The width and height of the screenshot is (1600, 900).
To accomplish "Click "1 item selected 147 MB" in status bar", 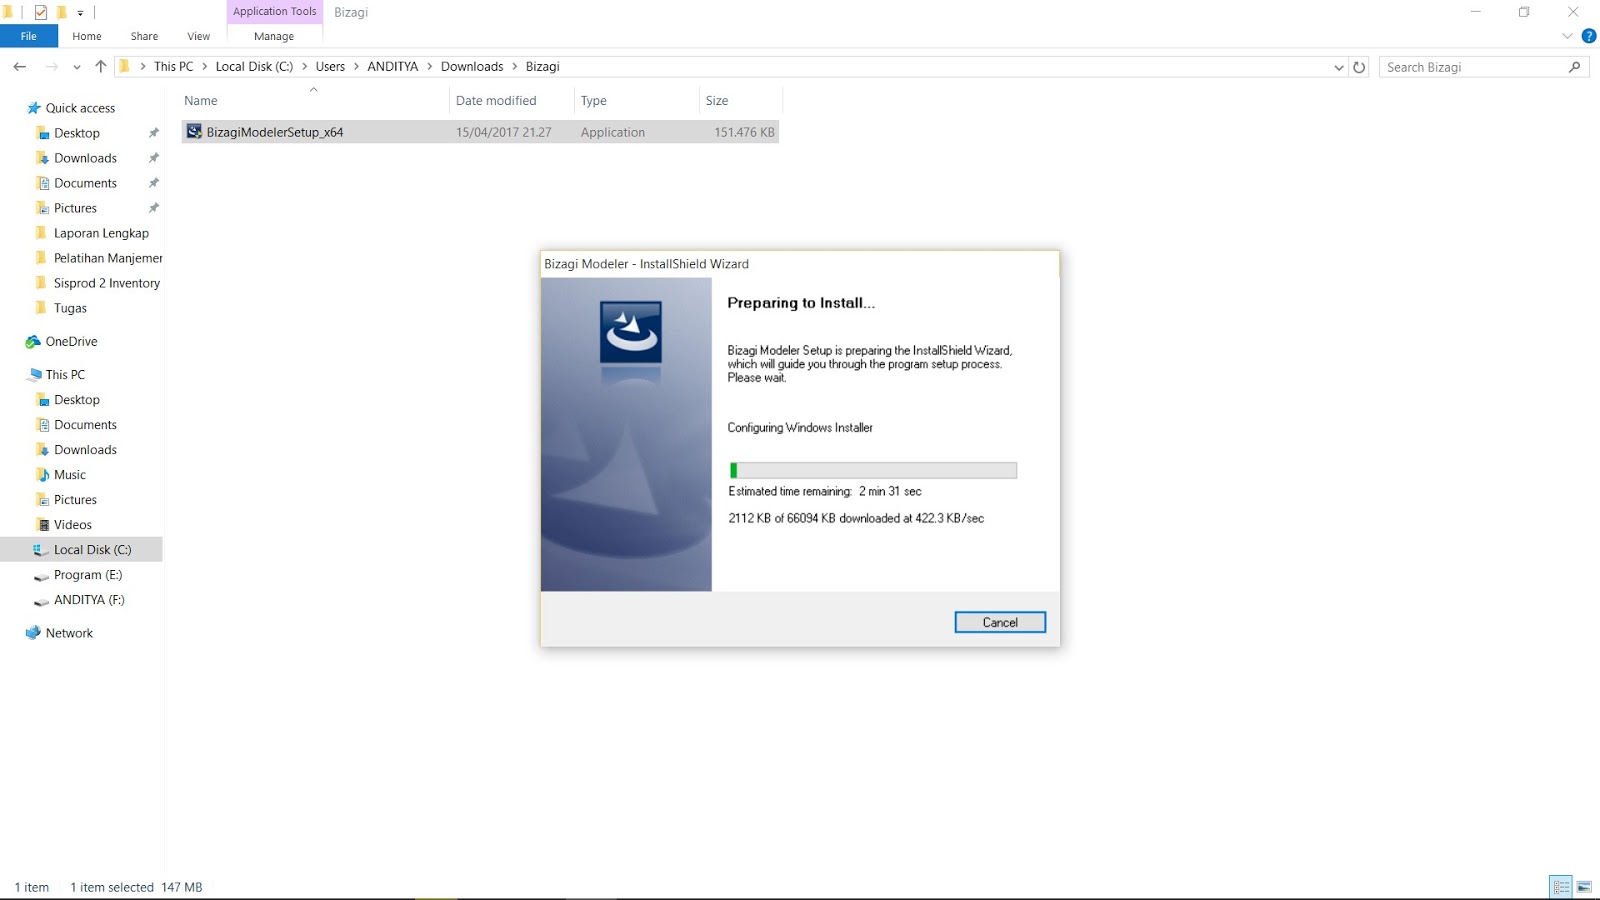I will pos(136,887).
